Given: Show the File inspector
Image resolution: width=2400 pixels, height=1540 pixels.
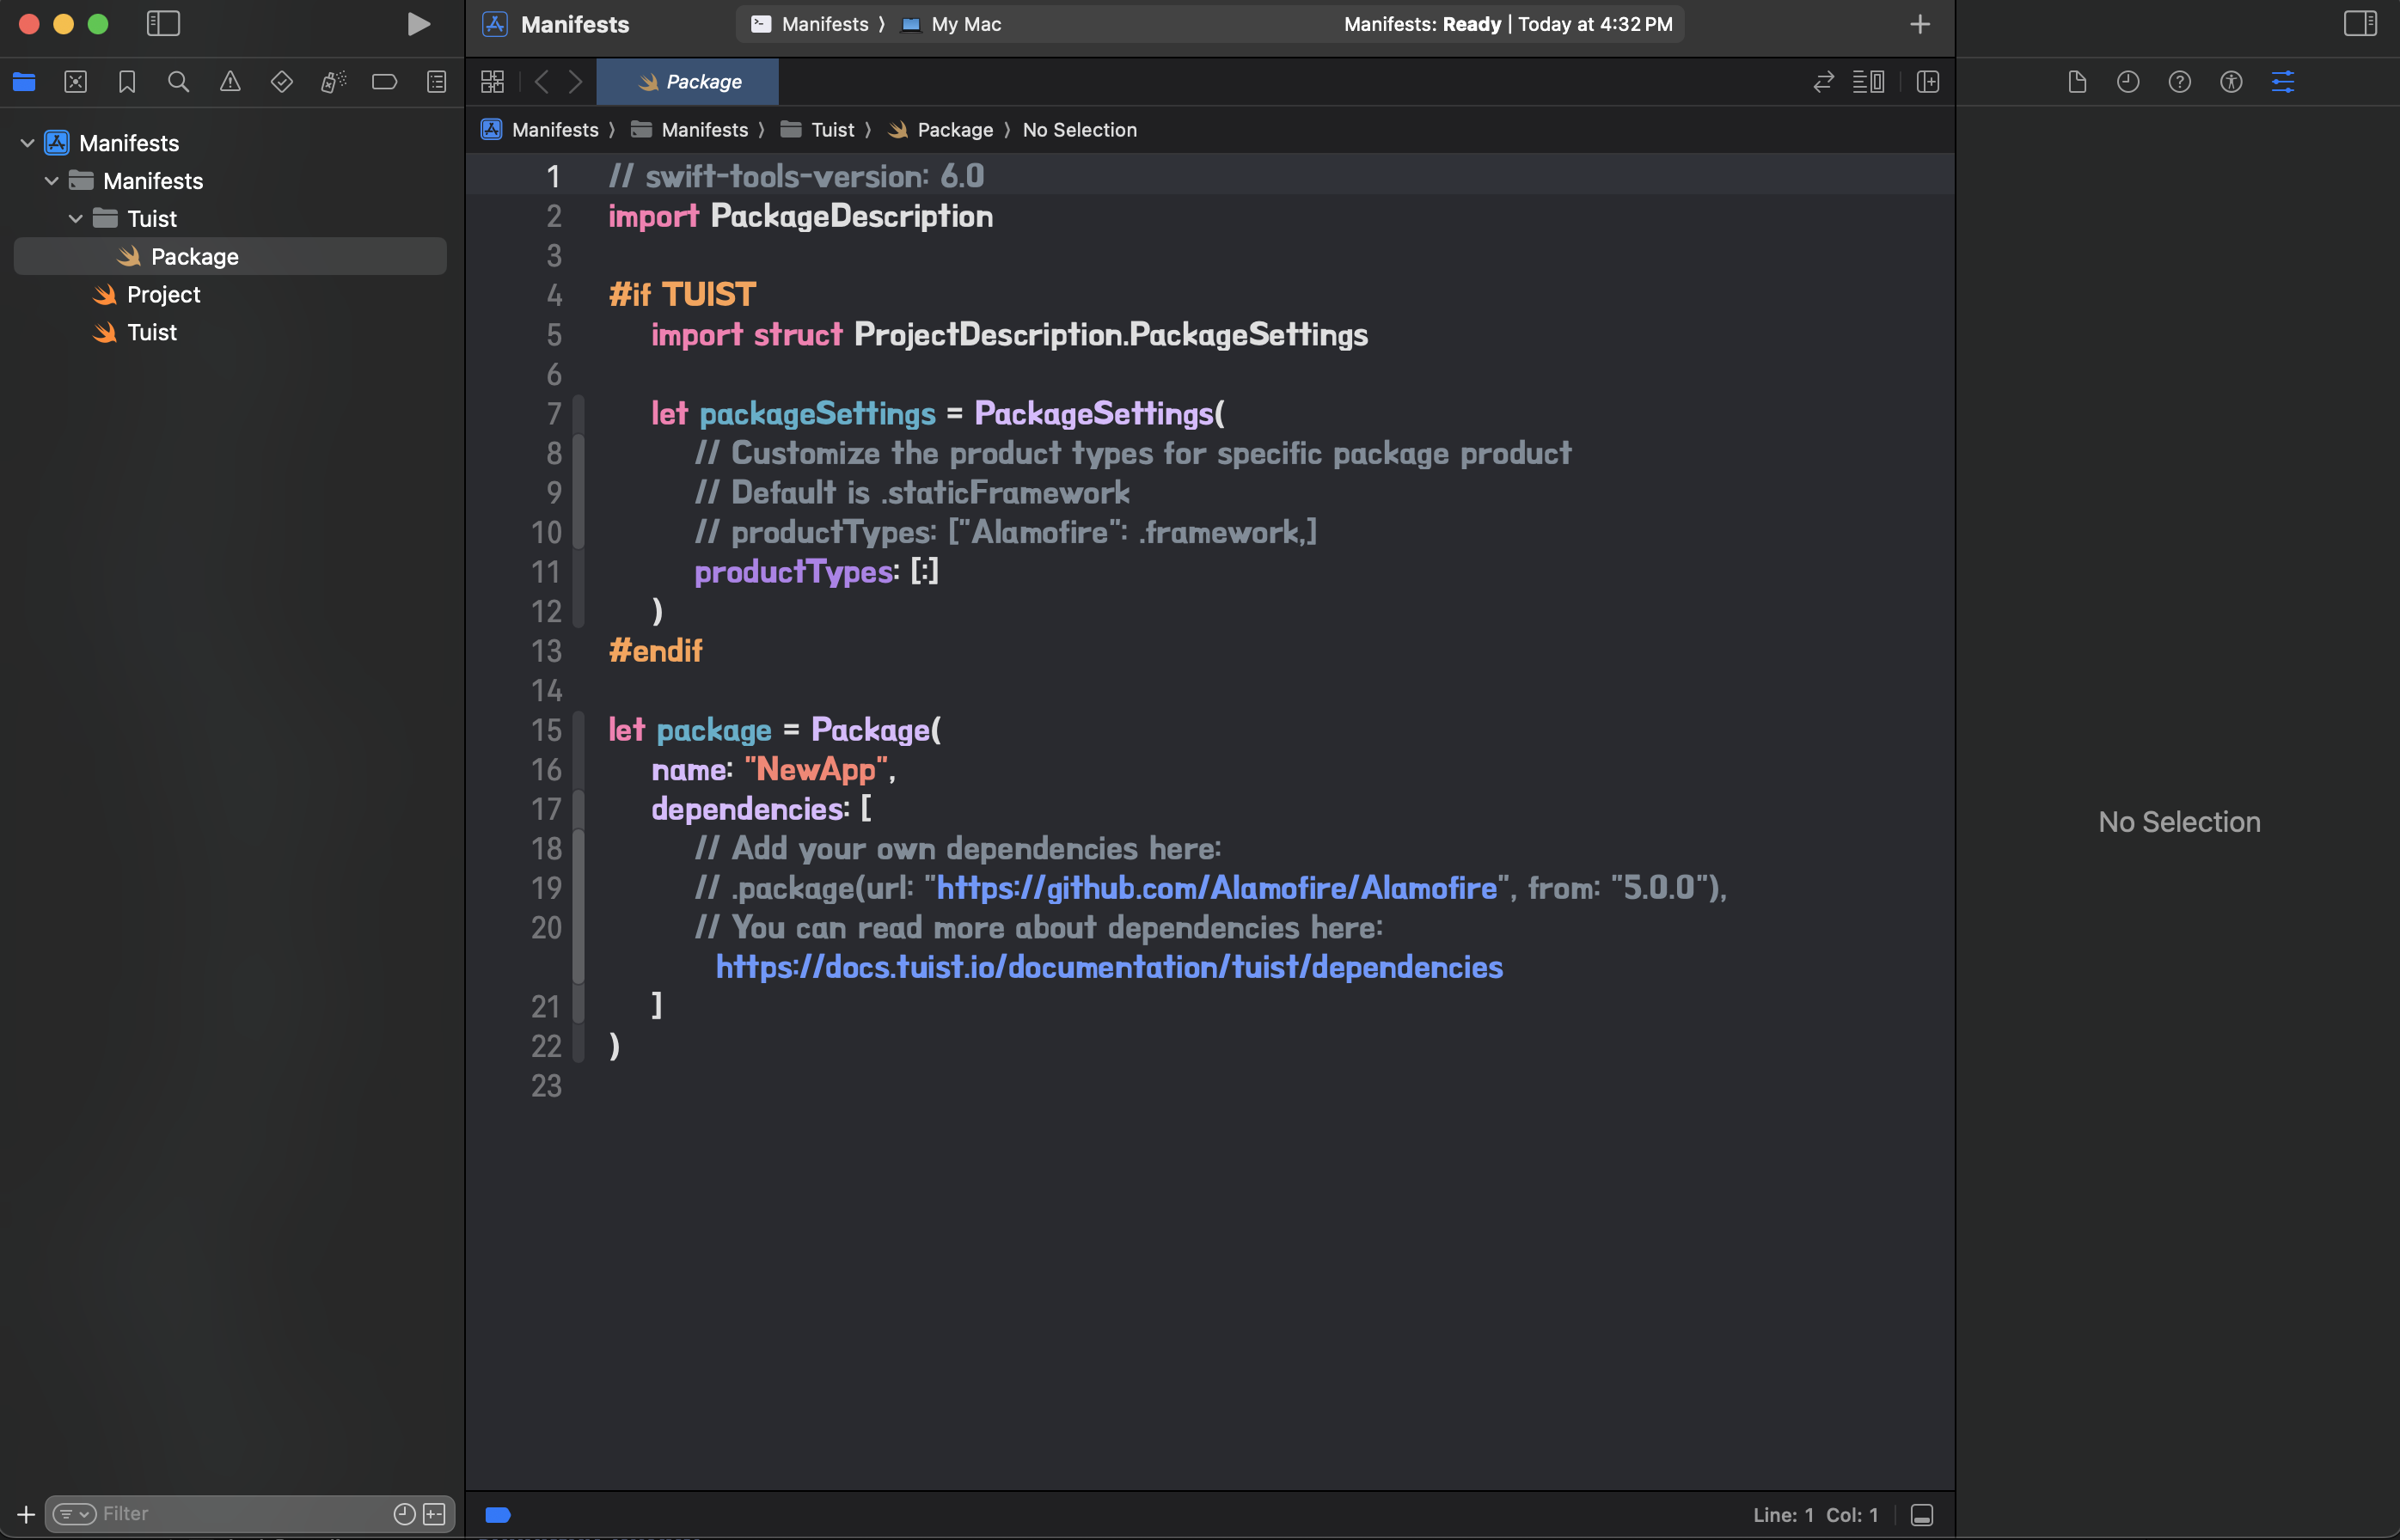Looking at the screenshot, I should (2077, 82).
